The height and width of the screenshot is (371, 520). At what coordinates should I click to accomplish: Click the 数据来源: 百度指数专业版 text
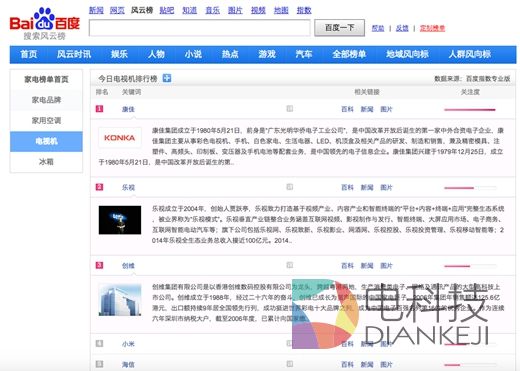tap(472, 79)
